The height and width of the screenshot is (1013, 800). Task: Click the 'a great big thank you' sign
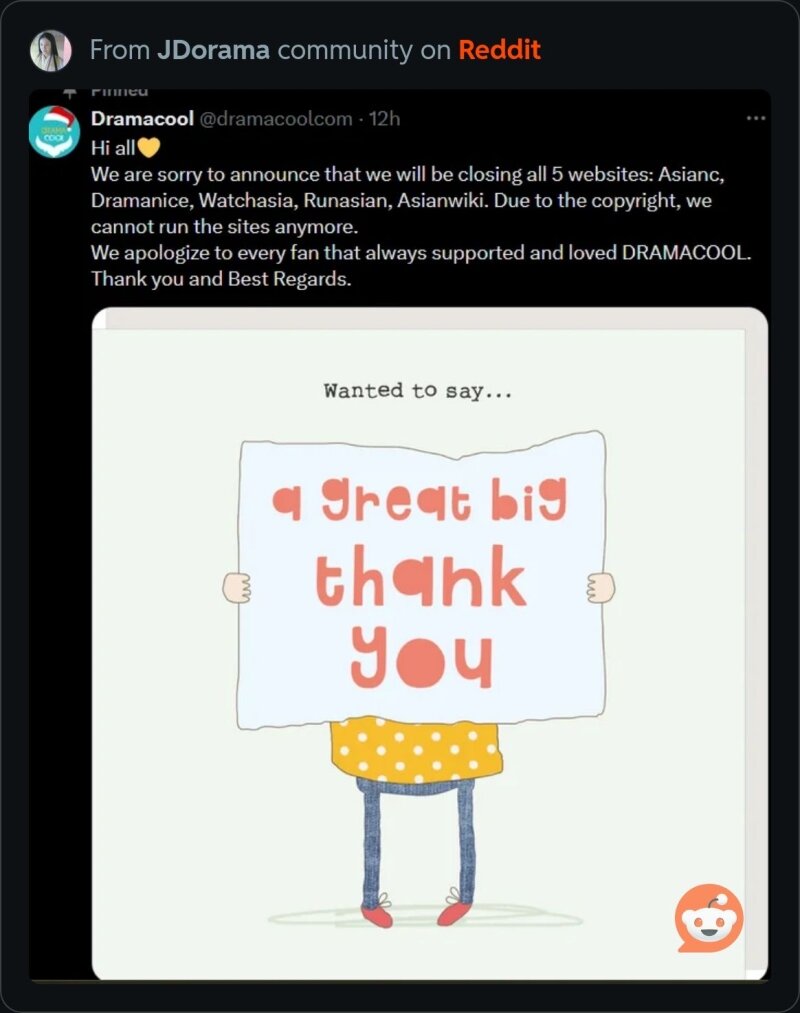click(x=421, y=580)
